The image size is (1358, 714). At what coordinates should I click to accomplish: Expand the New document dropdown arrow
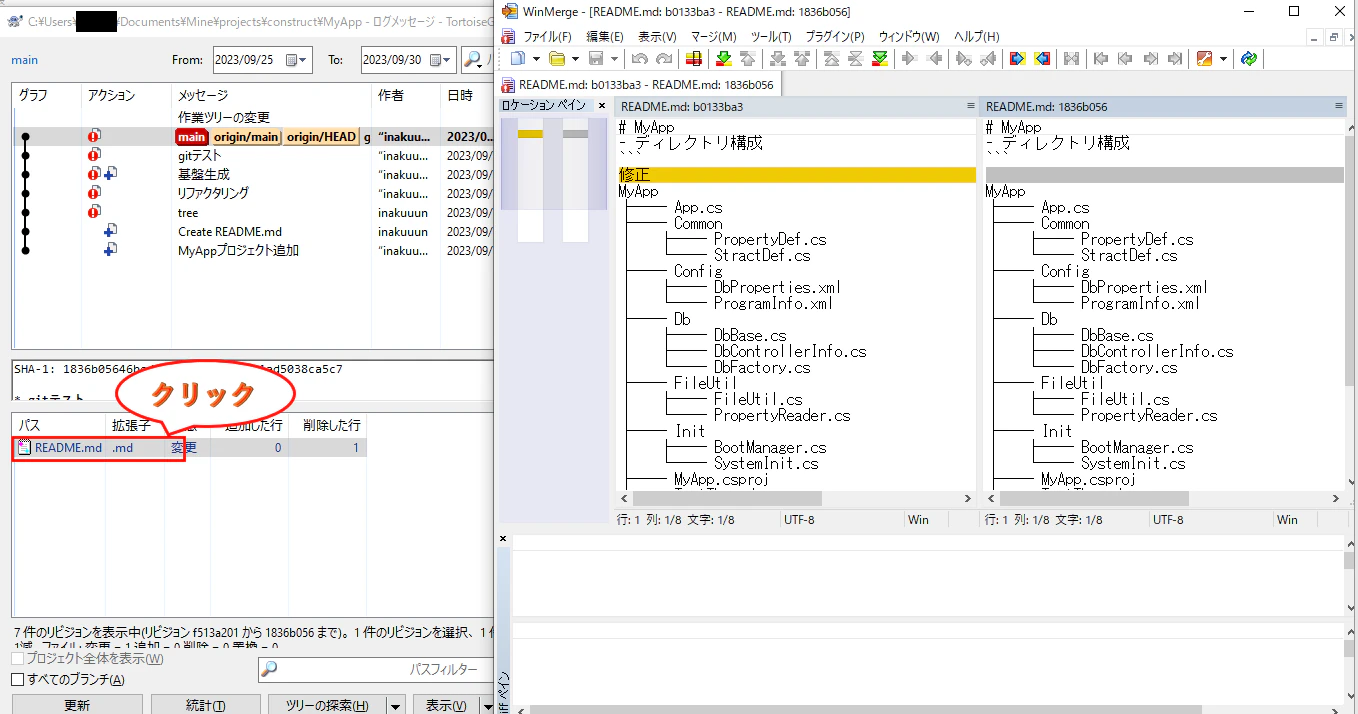click(x=536, y=59)
